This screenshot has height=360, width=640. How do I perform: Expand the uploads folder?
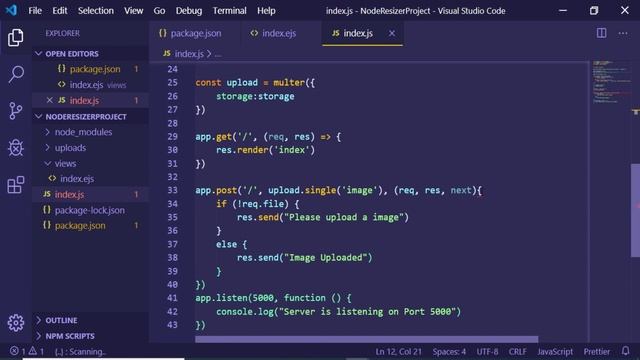click(48, 147)
